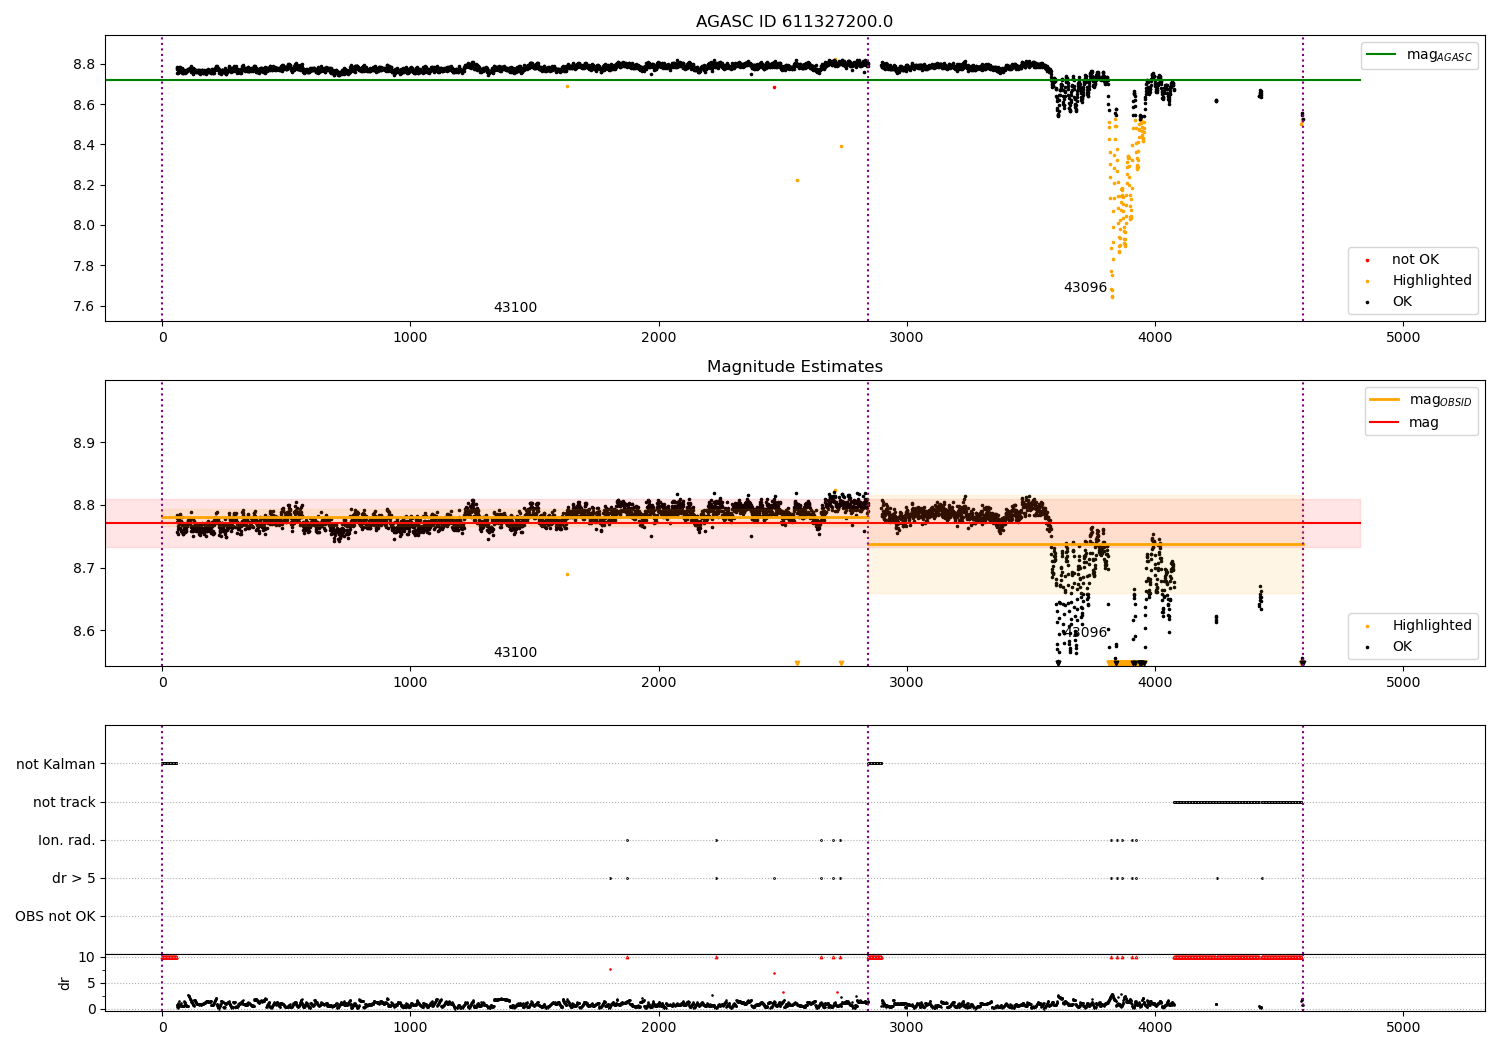This screenshot has width=1500, height=1050.
Task: Click the 'dr > 5' axis label
Action: coord(74,878)
